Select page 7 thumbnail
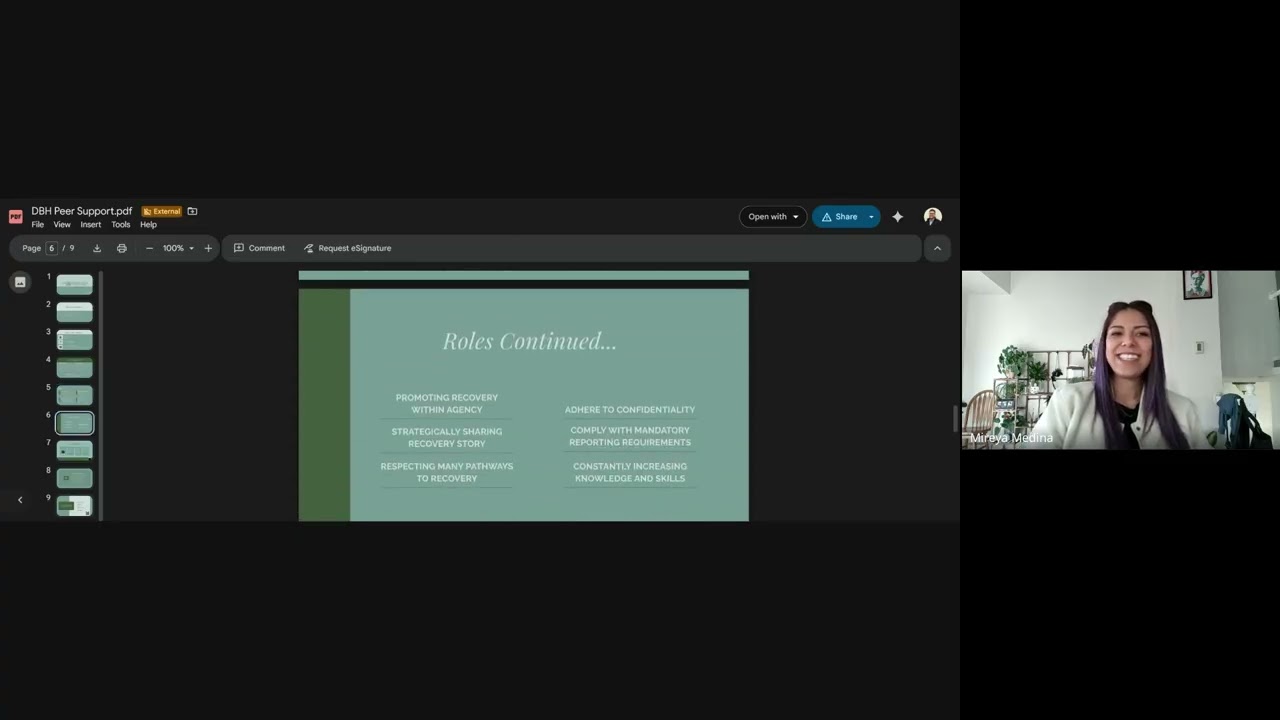Viewport: 1280px width, 720px height. coord(74,451)
